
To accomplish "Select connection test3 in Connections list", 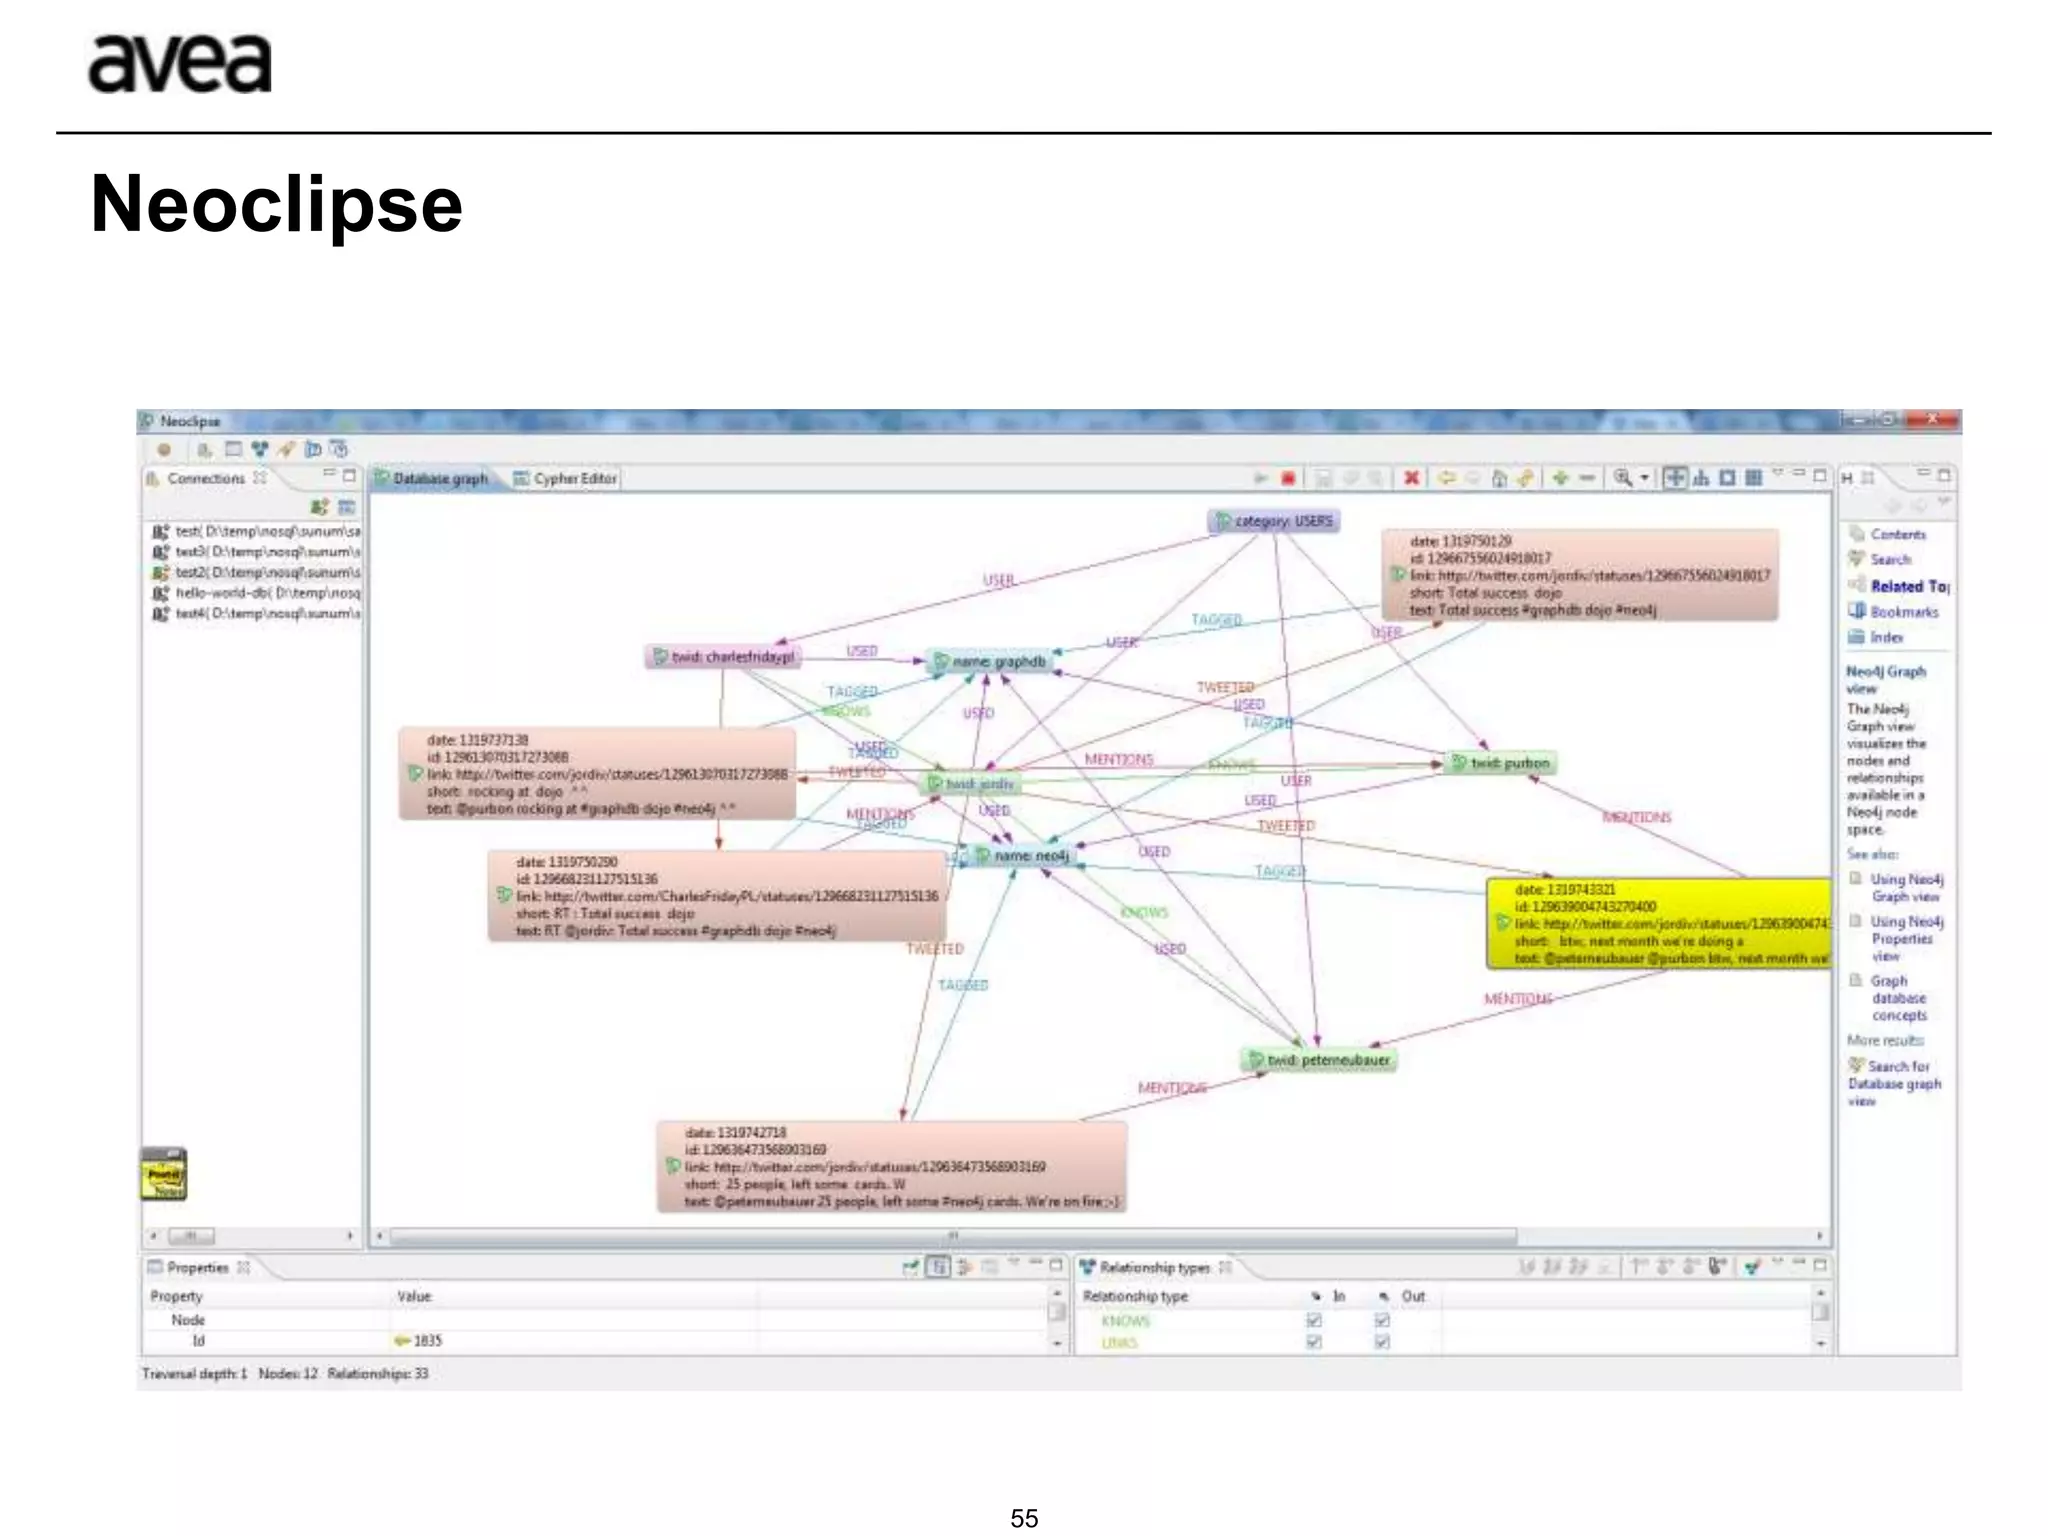I will coord(256,552).
